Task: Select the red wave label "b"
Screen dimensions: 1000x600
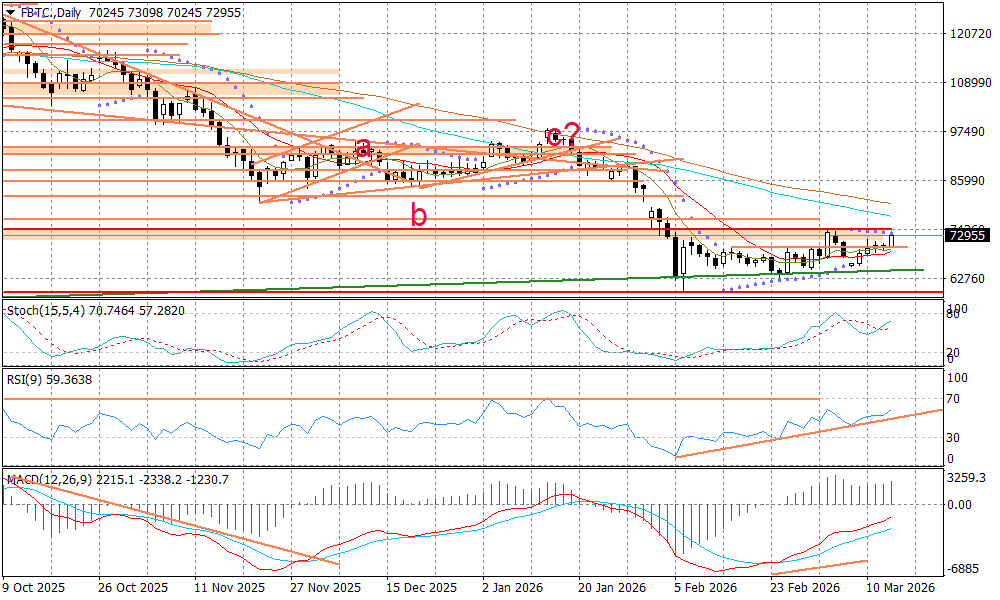Action: coord(419,214)
